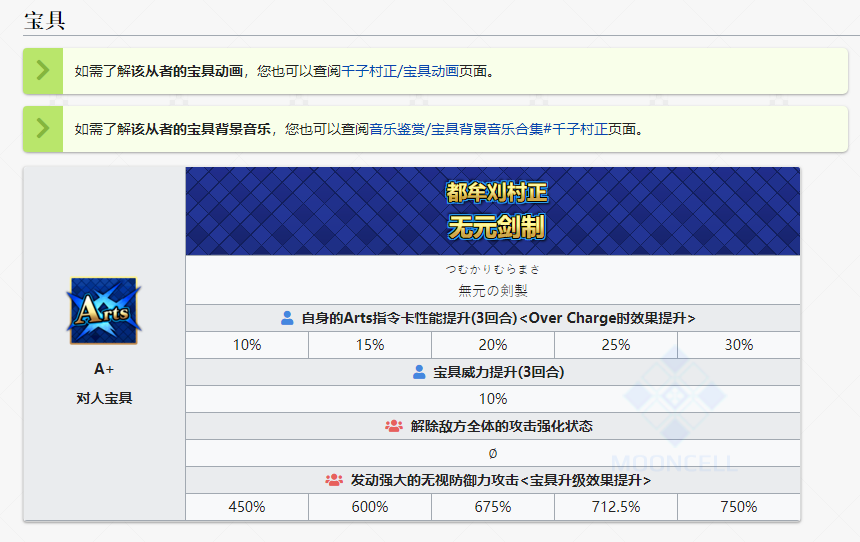The image size is (860, 542).
Task: Click the blue Arts card icon
Action: click(x=104, y=311)
